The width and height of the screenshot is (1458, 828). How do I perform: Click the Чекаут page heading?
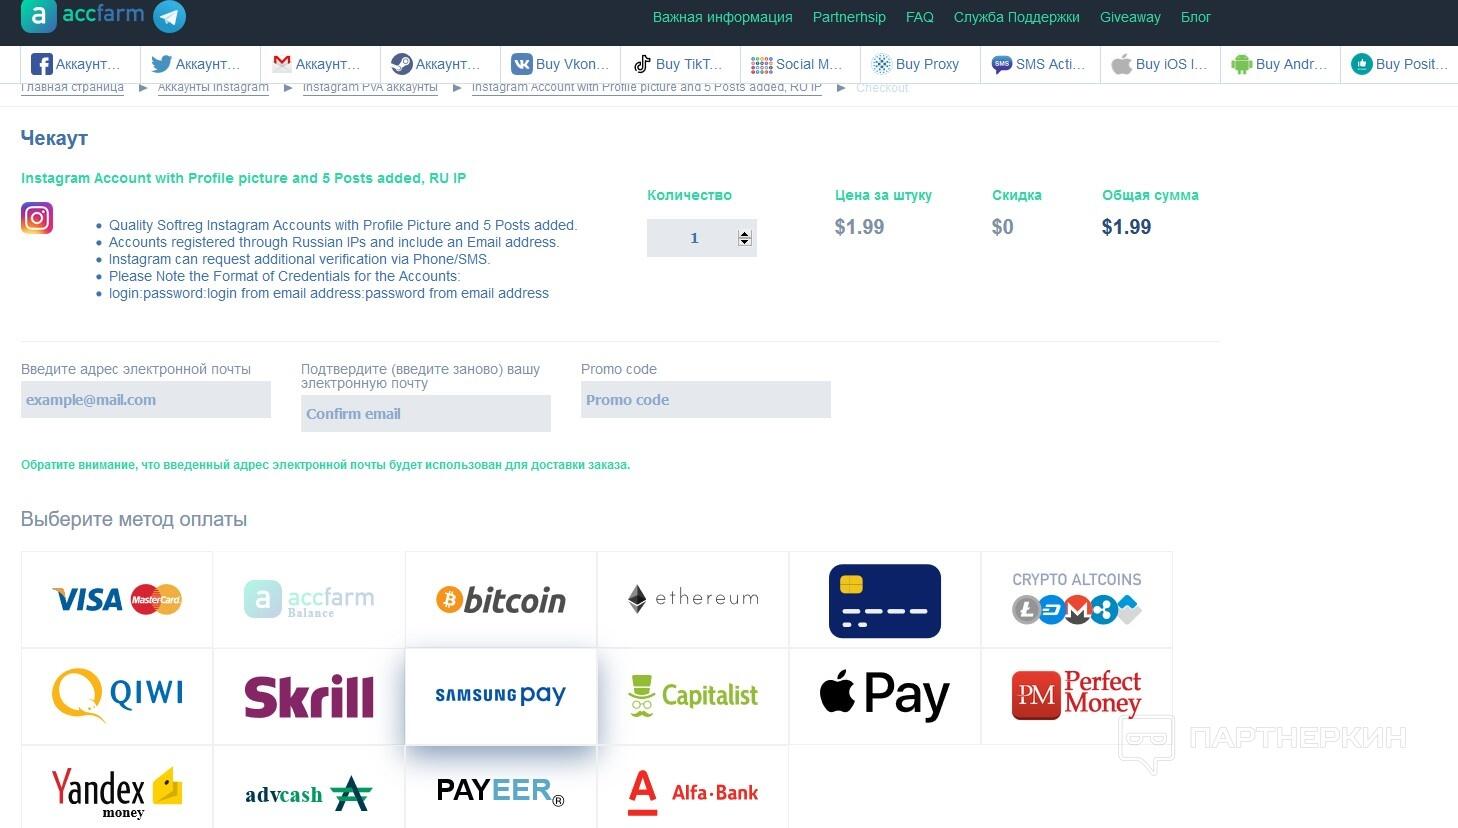click(54, 138)
